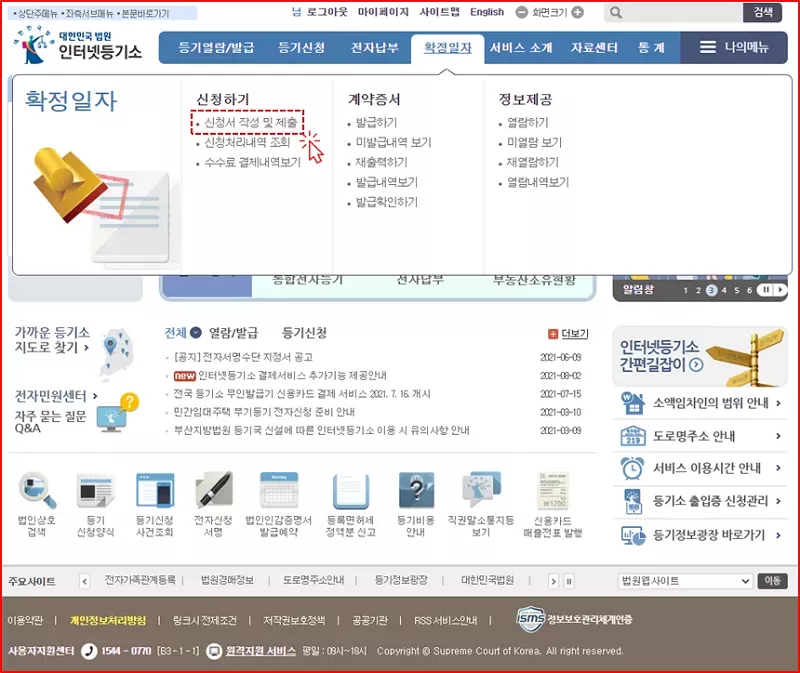Click 신청처리내역 조회 link
Viewport: 800px width, 673px height.
point(247,142)
